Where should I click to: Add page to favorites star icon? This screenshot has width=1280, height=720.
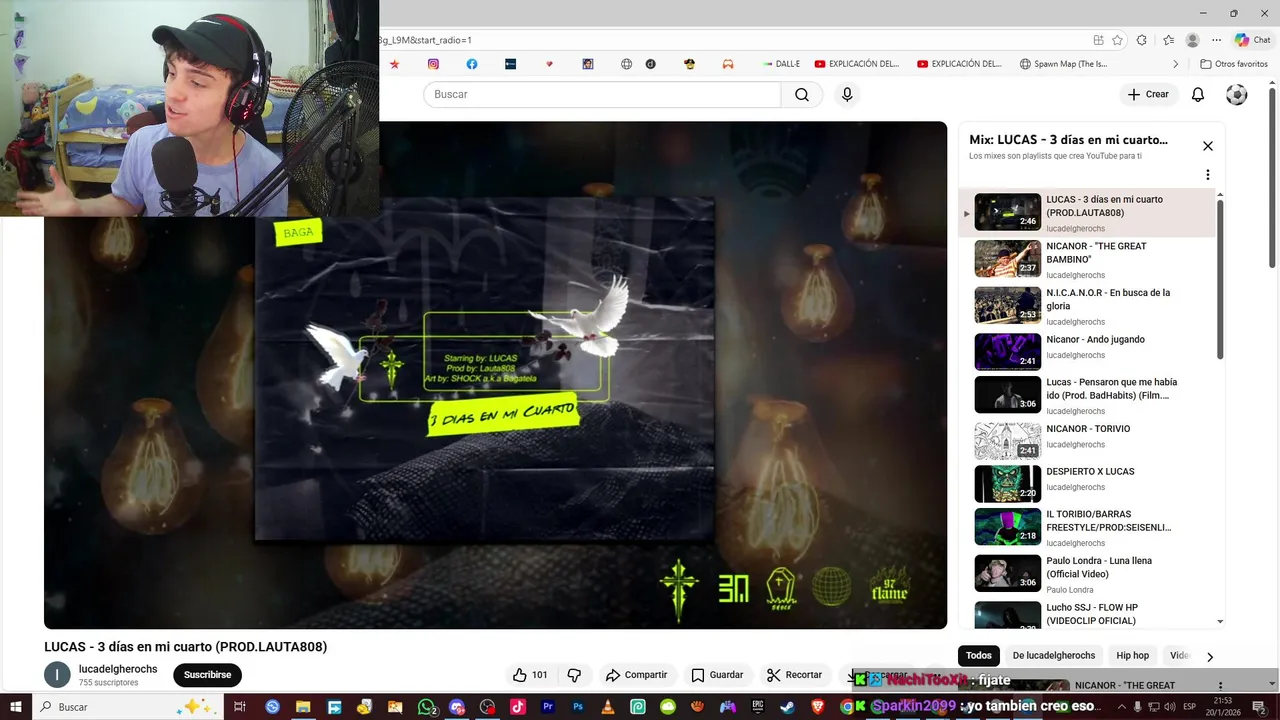click(x=1117, y=40)
